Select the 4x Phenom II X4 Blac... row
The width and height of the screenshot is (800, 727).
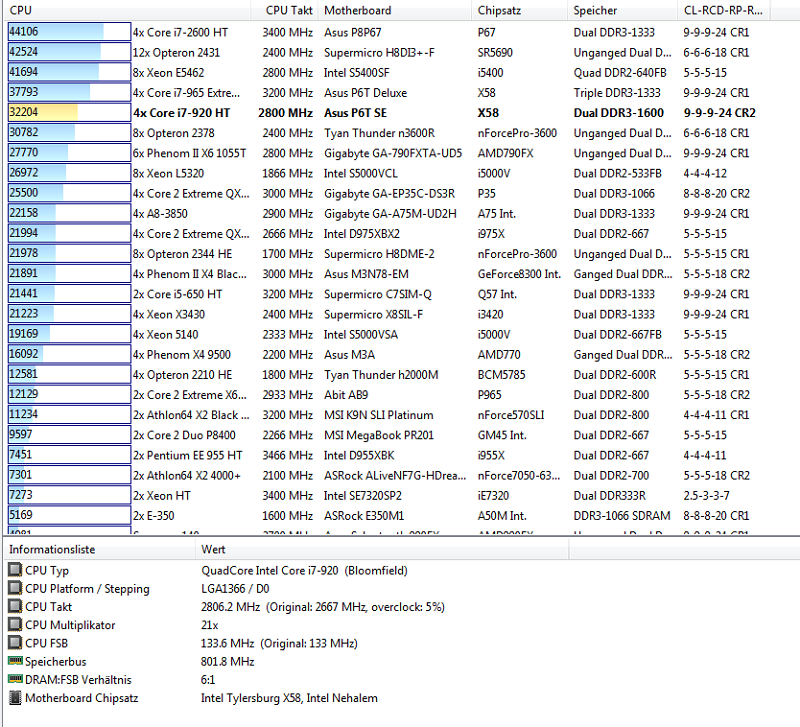(x=388, y=274)
